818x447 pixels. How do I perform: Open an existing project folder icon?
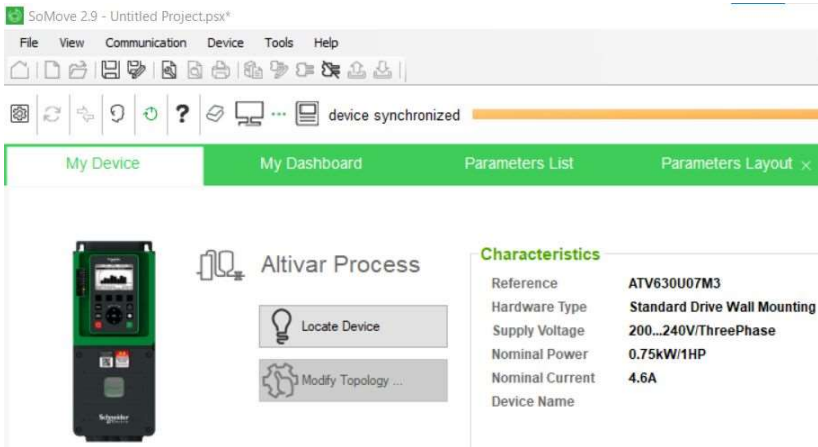78,70
